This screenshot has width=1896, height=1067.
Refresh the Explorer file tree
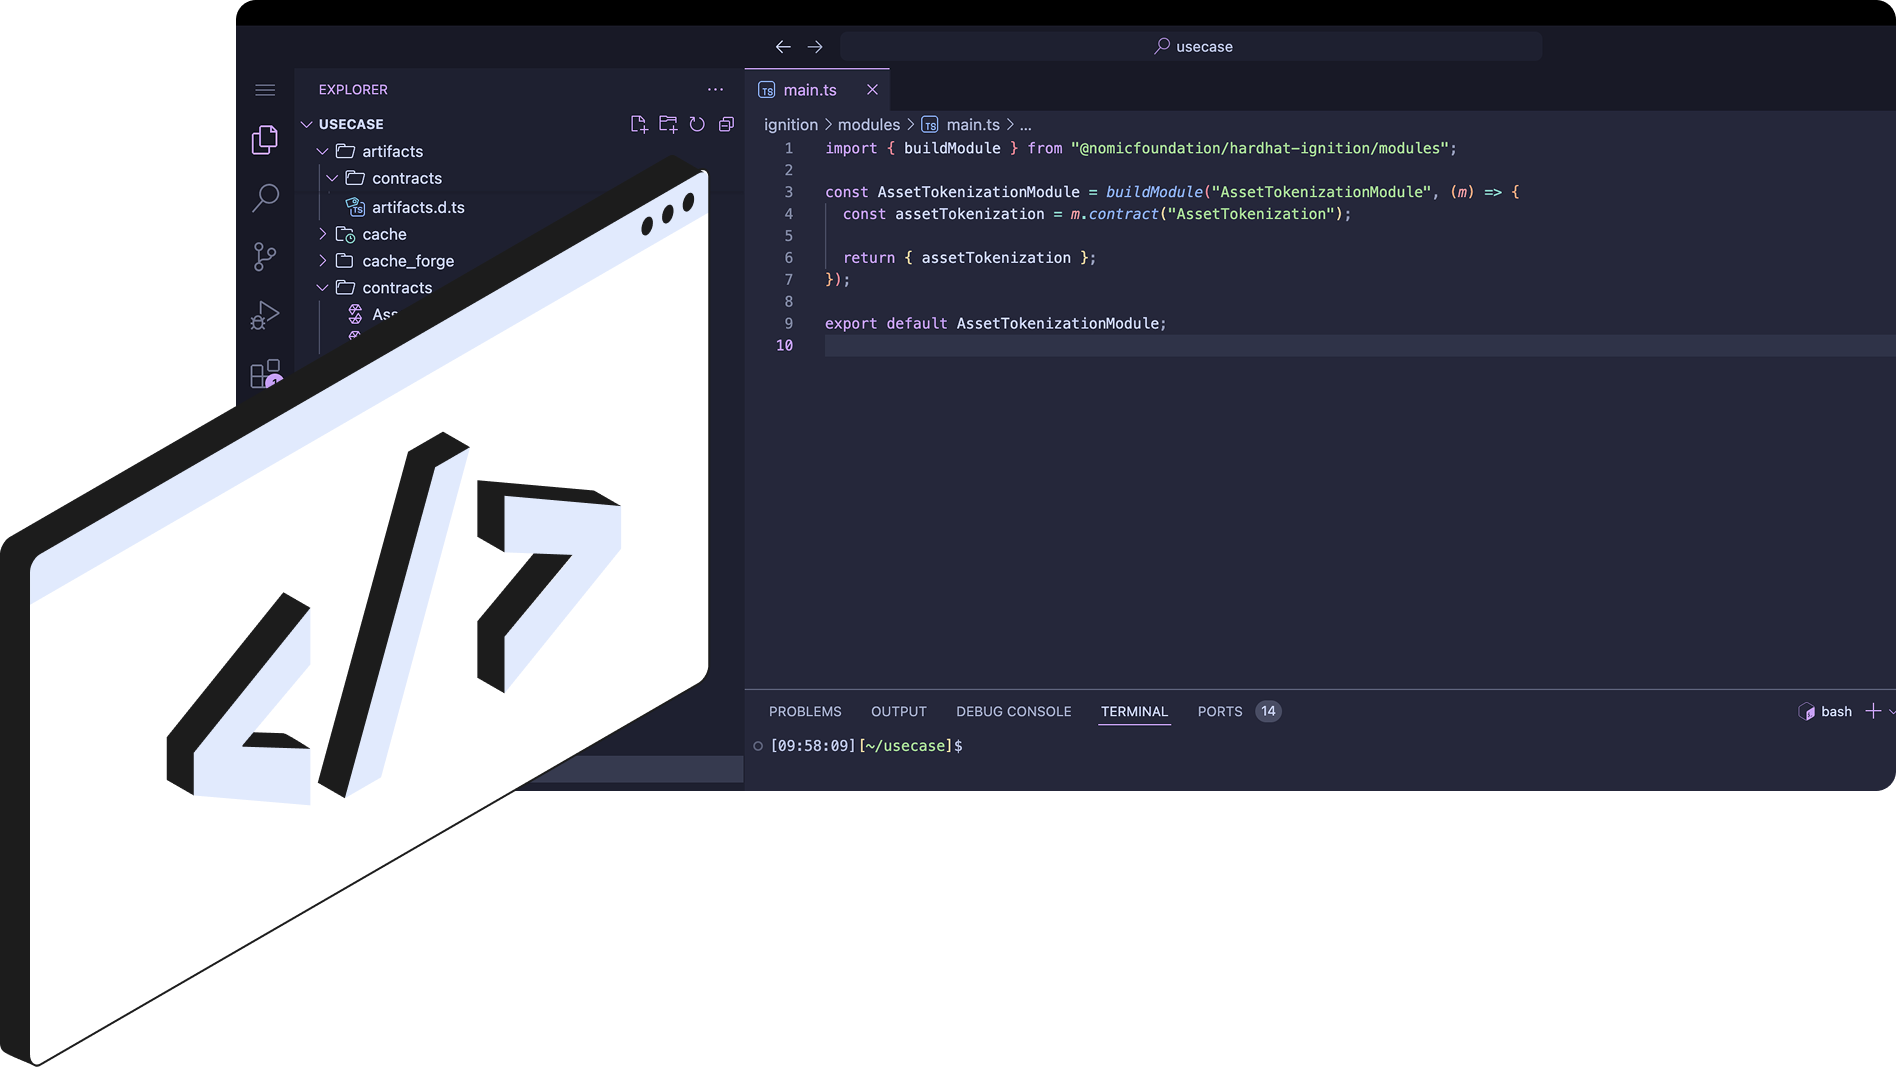tap(697, 124)
